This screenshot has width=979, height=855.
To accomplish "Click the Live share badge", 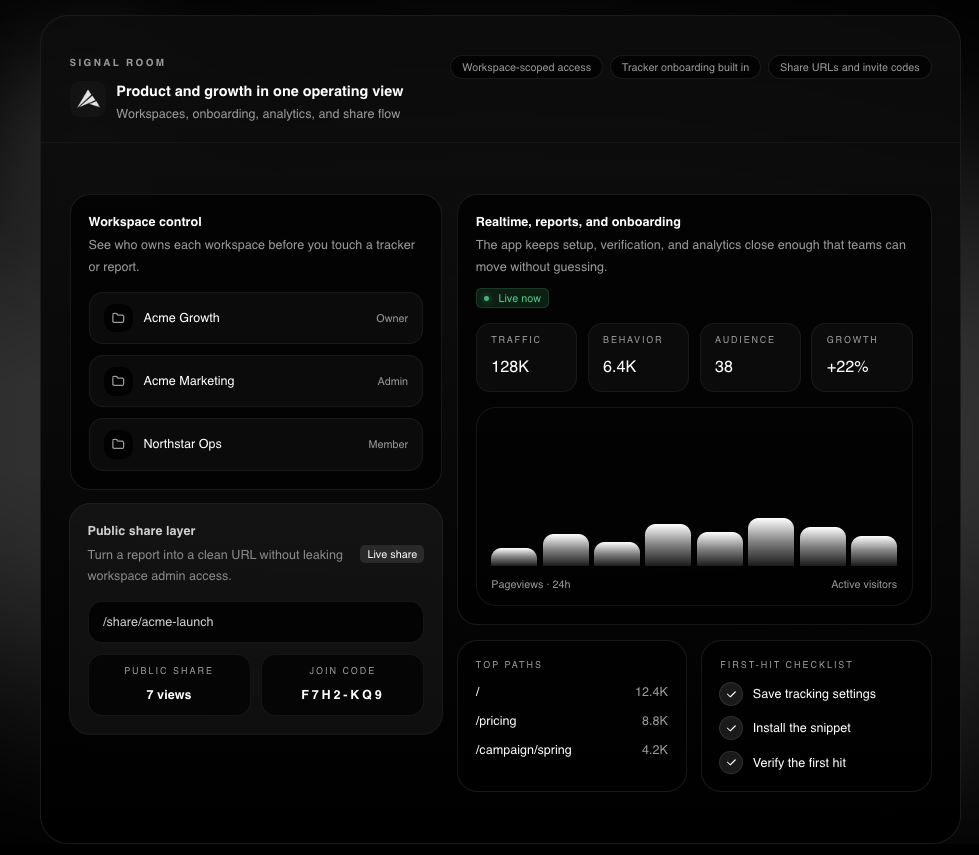I will (391, 554).
